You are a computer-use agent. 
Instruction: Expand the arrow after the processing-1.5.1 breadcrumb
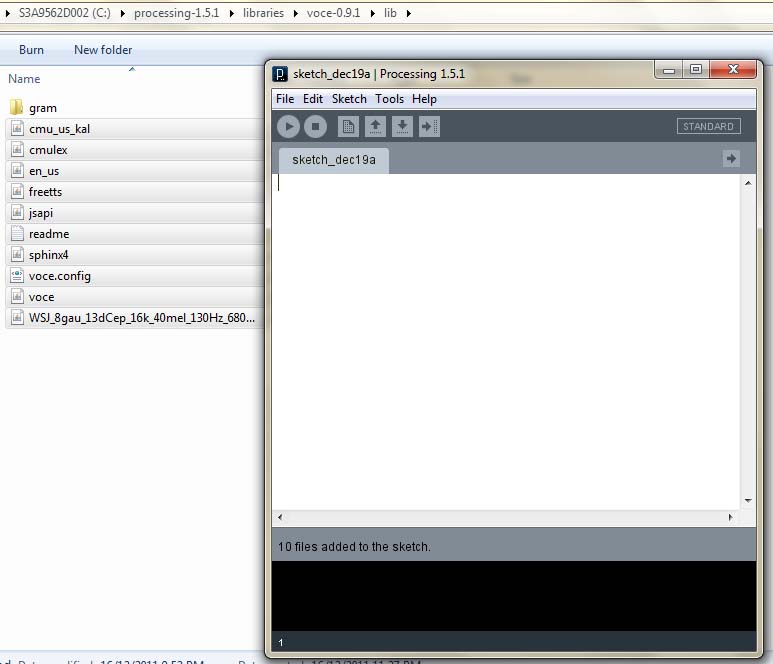tap(231, 13)
